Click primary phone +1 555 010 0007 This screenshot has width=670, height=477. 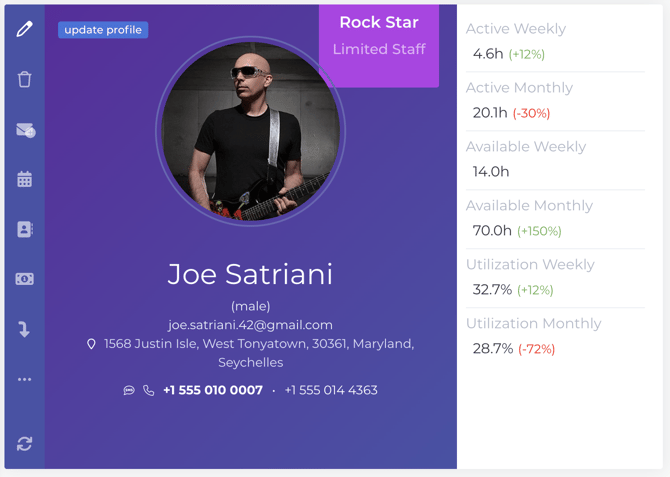tap(213, 390)
